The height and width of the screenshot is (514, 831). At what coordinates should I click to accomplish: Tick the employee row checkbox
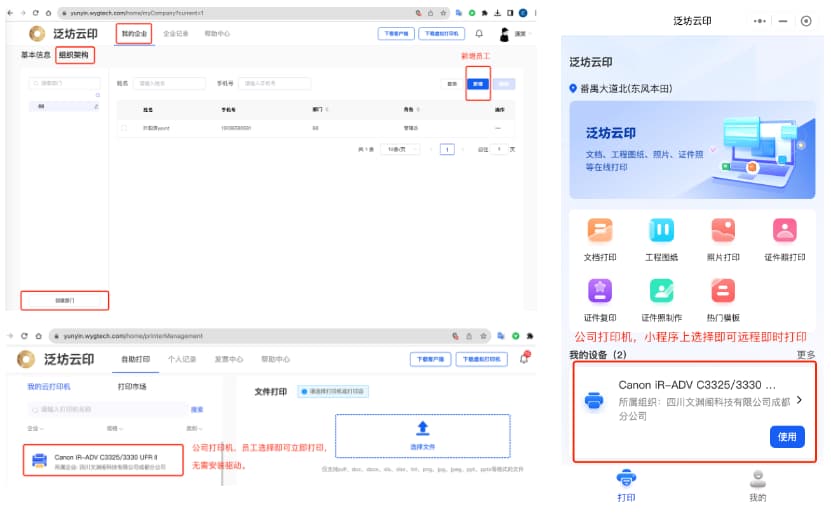(124, 128)
